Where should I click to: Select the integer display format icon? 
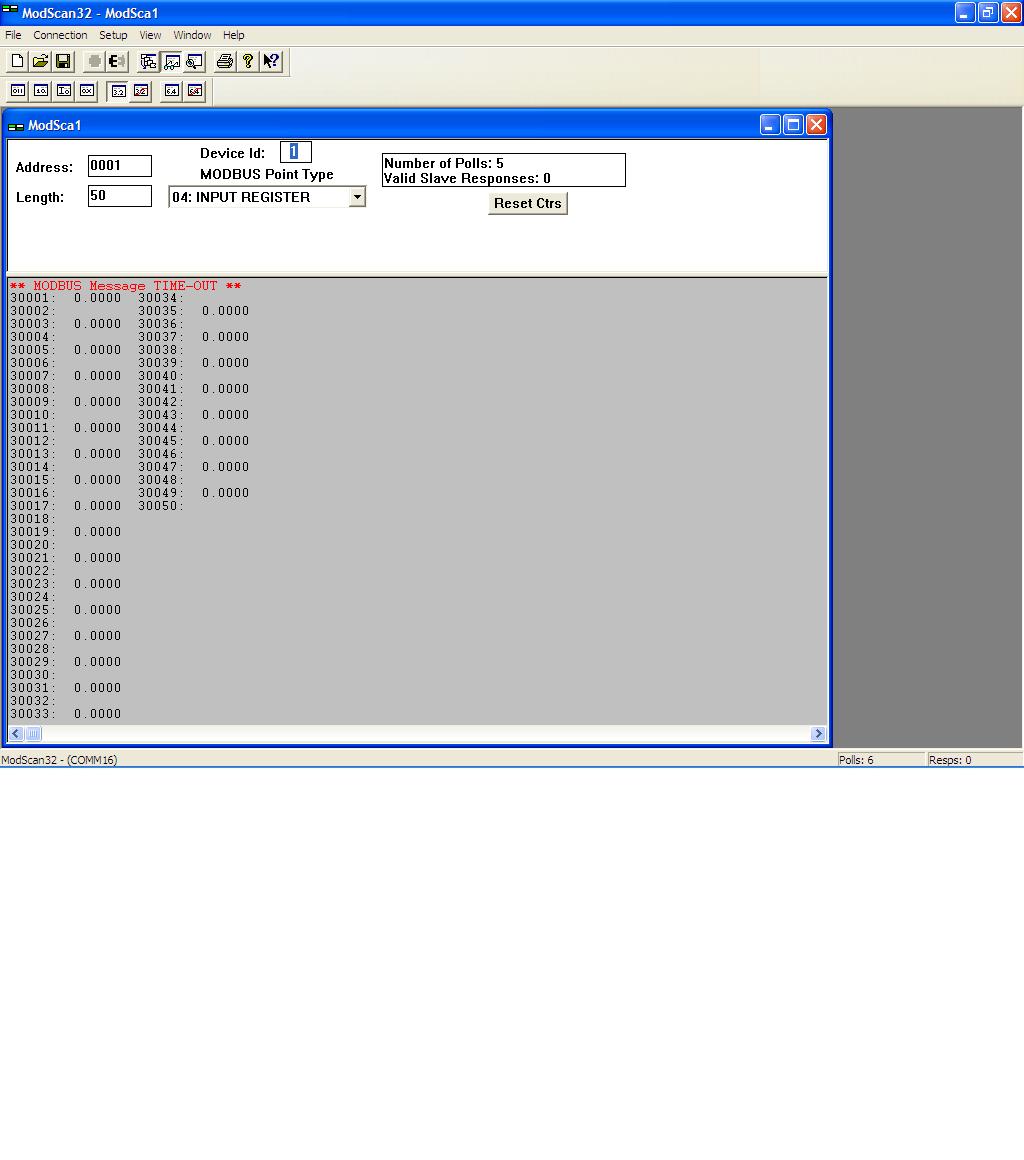pos(64,91)
